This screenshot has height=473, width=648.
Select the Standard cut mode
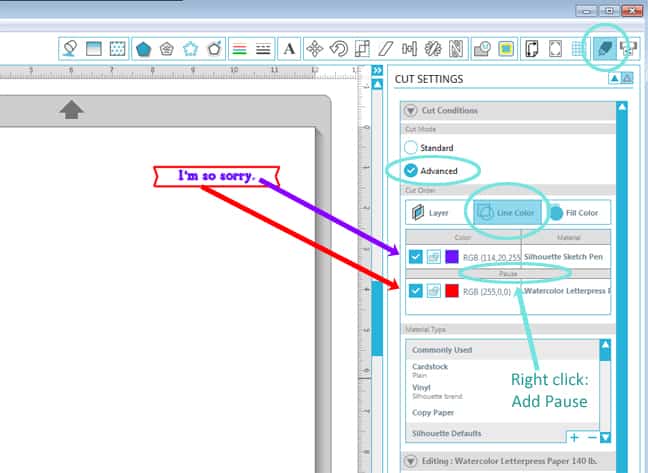[411, 148]
